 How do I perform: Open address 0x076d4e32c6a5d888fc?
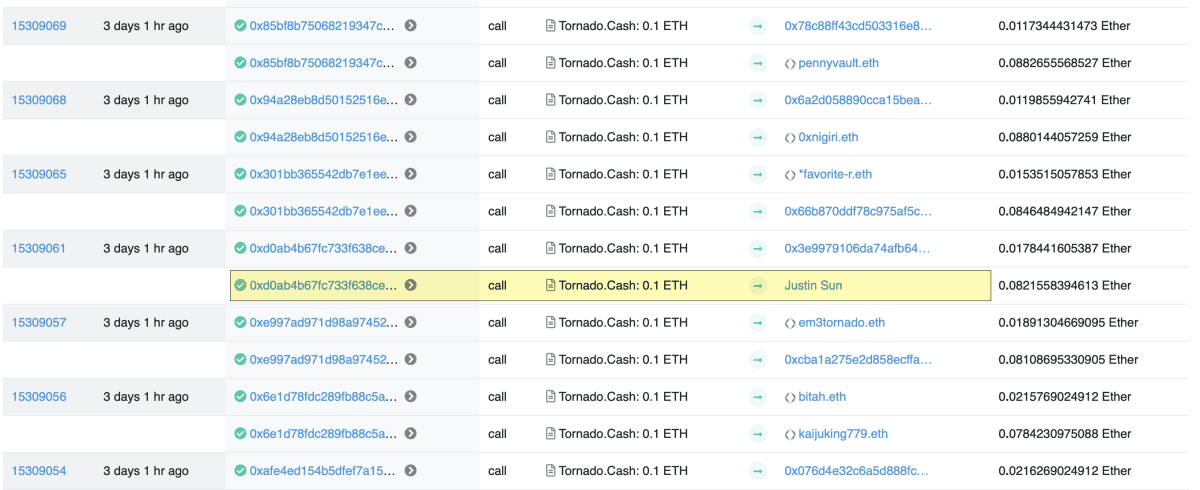point(857,470)
